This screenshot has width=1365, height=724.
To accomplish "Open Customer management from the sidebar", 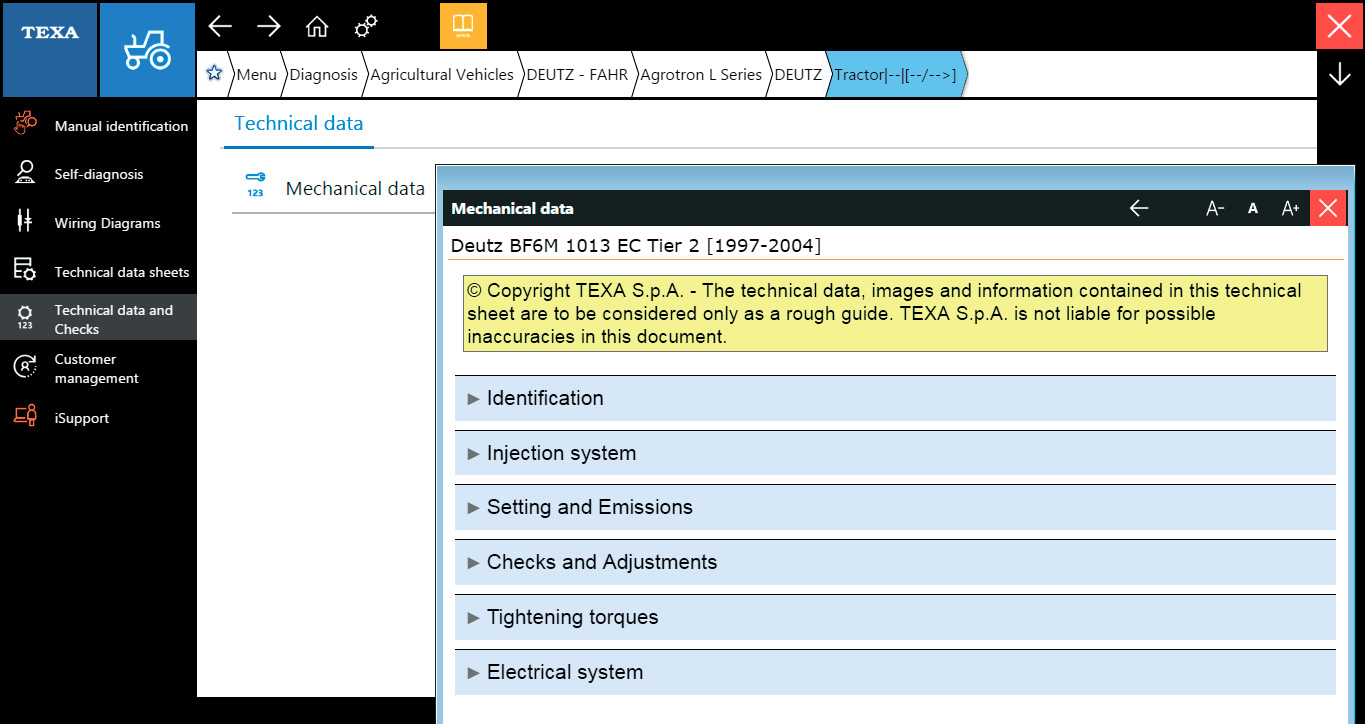I will click(x=98, y=368).
